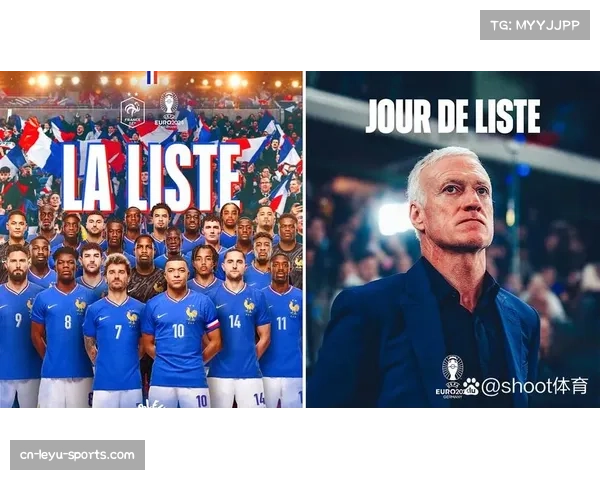Open the cn-leyu-sports.com link label
Viewport: 600px width, 480px height.
[x=77, y=455]
